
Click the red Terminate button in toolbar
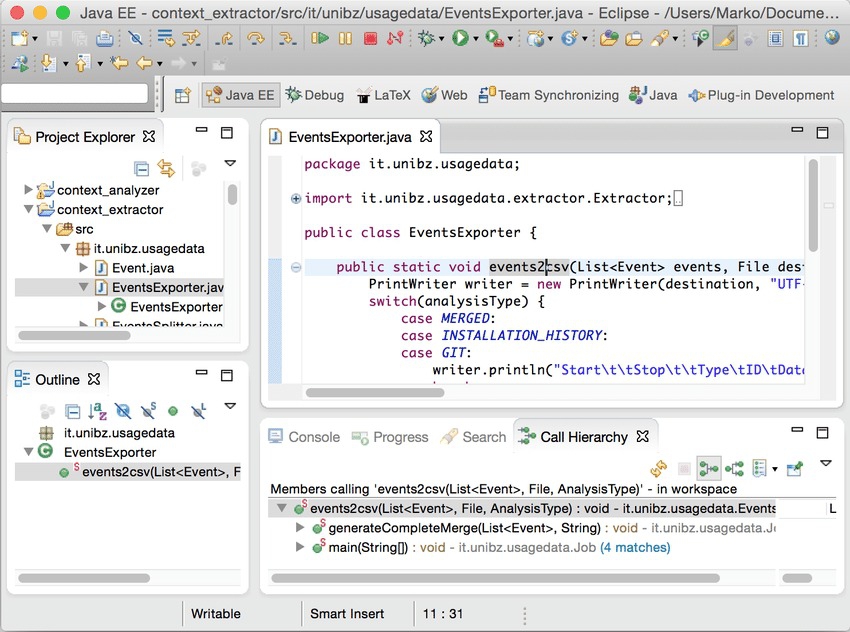371,39
